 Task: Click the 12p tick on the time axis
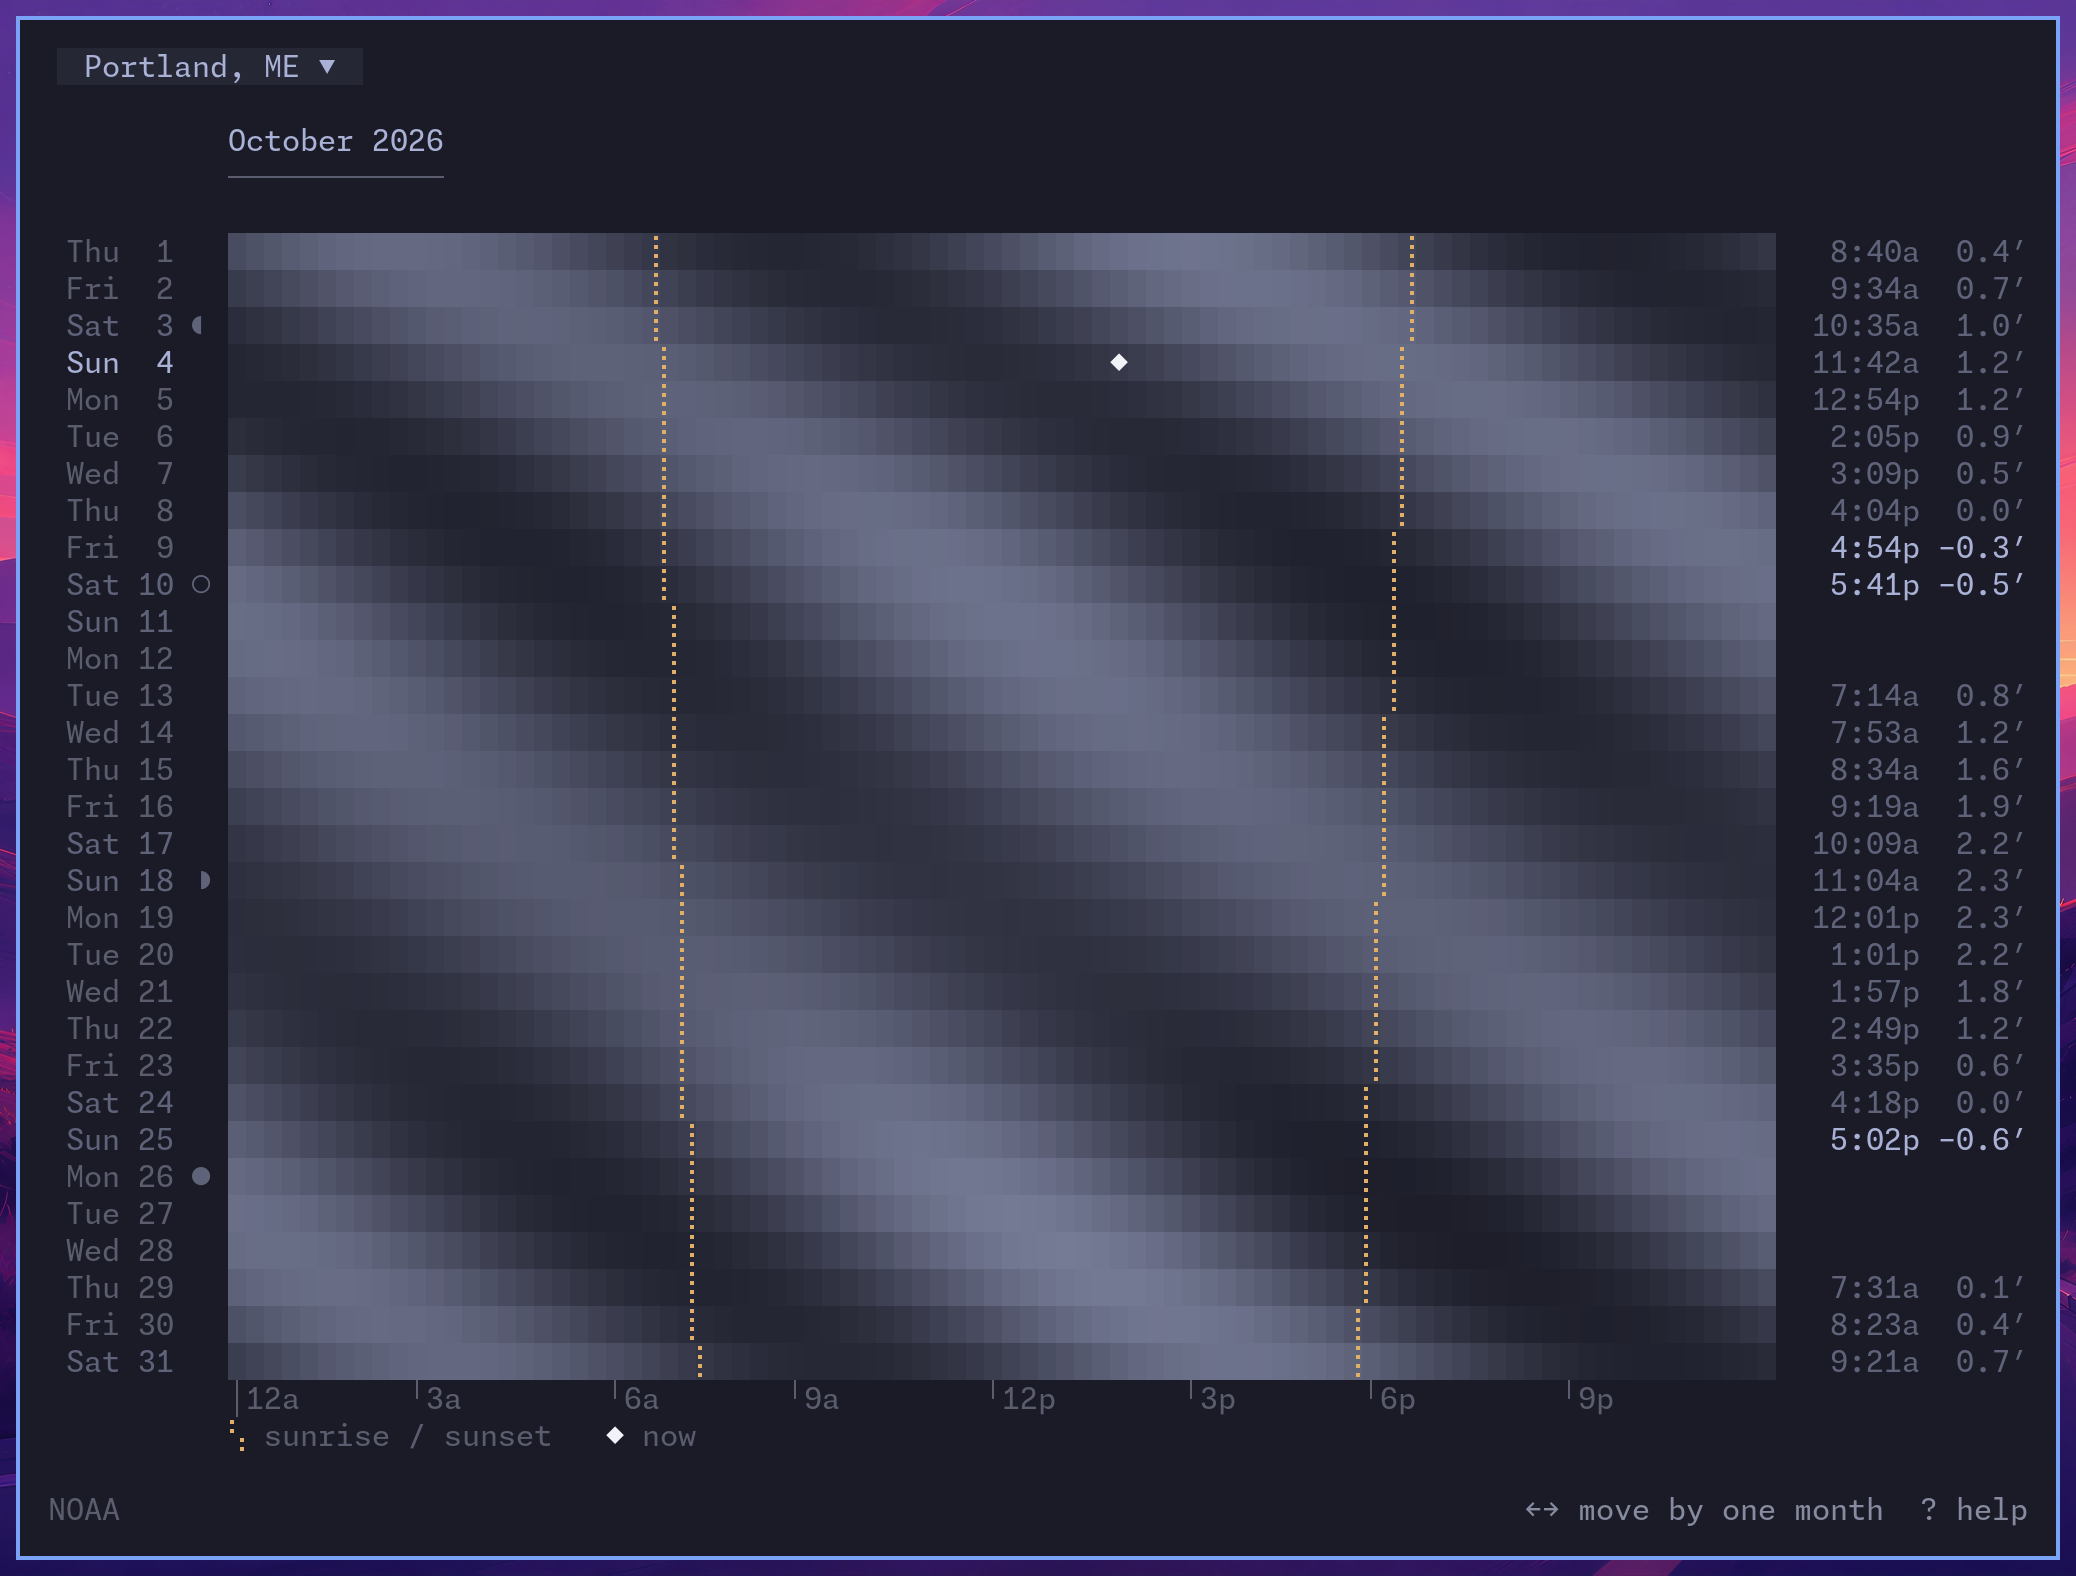pyautogui.click(x=1028, y=1398)
